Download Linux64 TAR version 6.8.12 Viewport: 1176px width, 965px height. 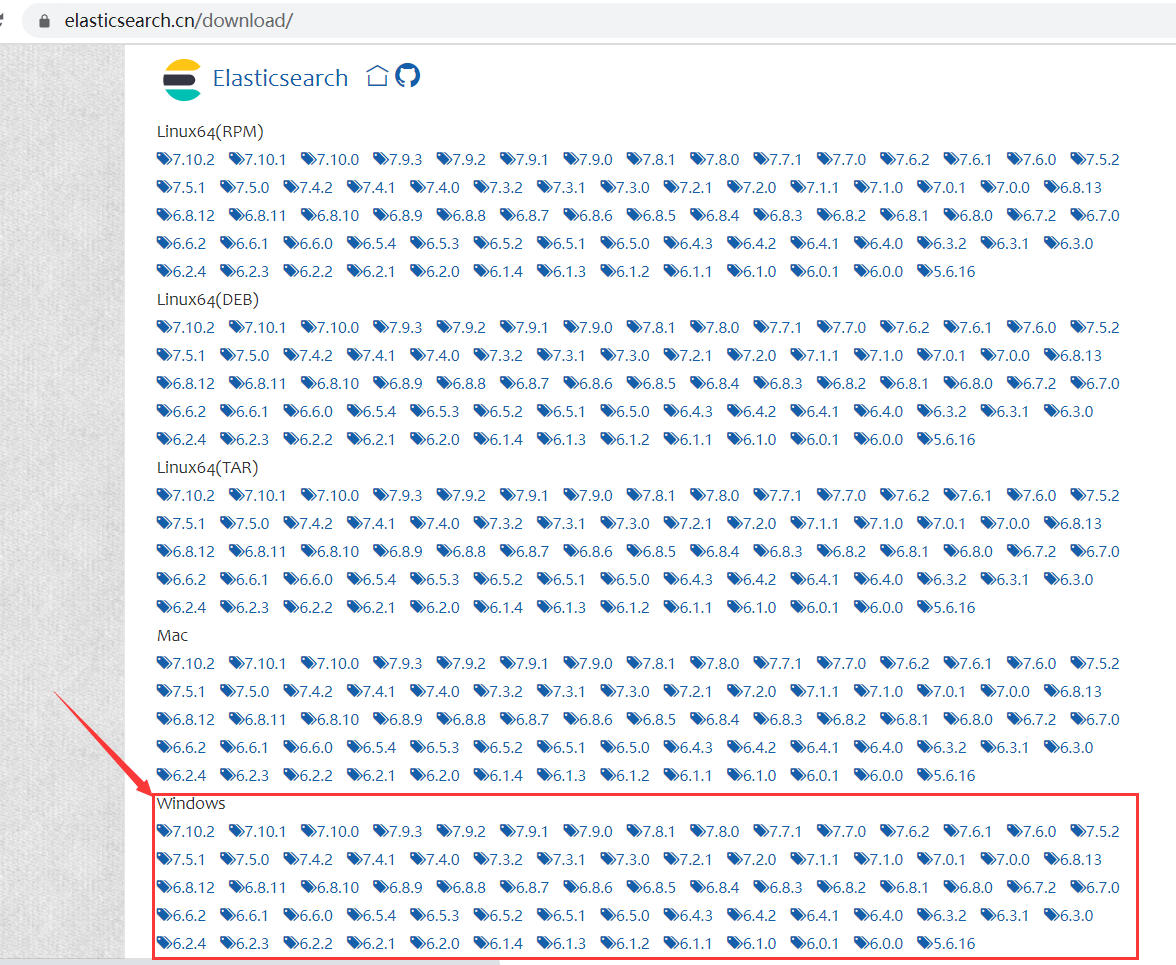[x=185, y=552]
